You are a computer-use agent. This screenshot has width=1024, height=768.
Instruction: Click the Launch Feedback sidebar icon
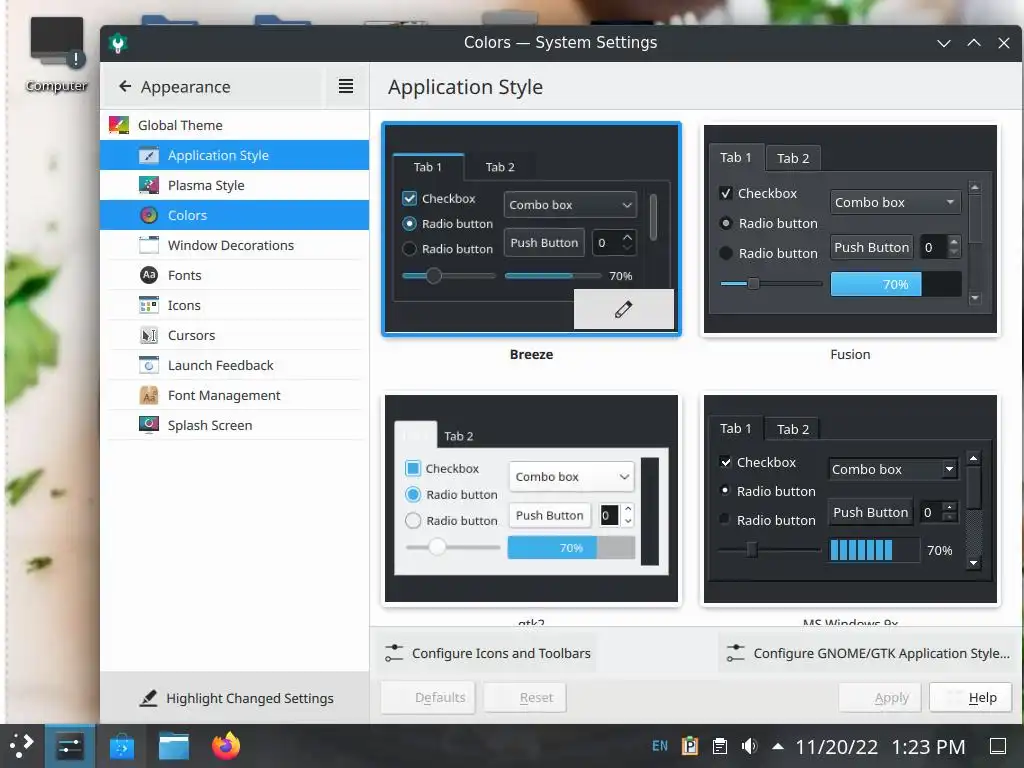click(149, 365)
